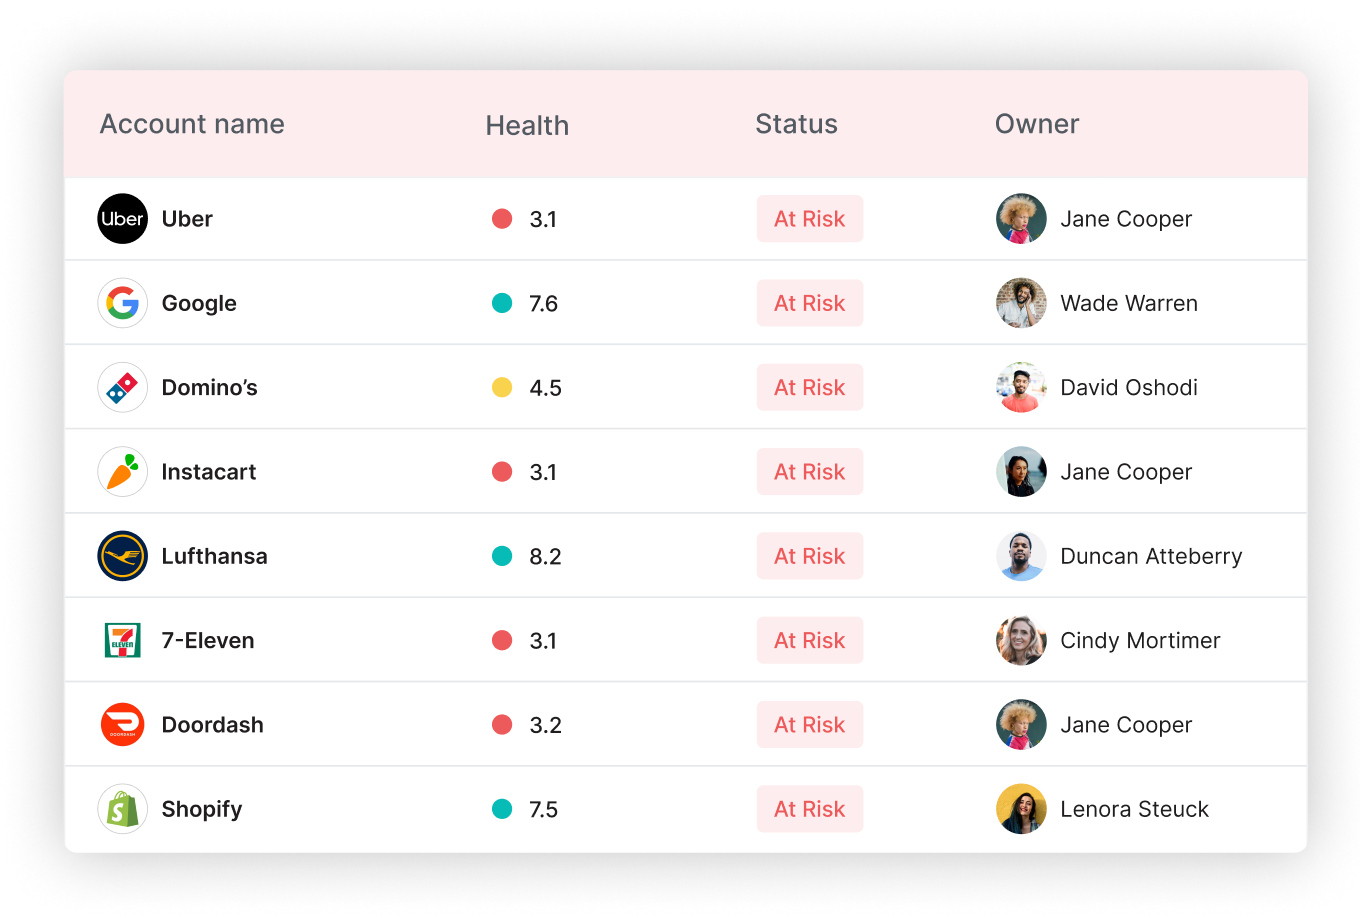
Task: Click the yellow health dot for Domino's
Action: [x=502, y=387]
